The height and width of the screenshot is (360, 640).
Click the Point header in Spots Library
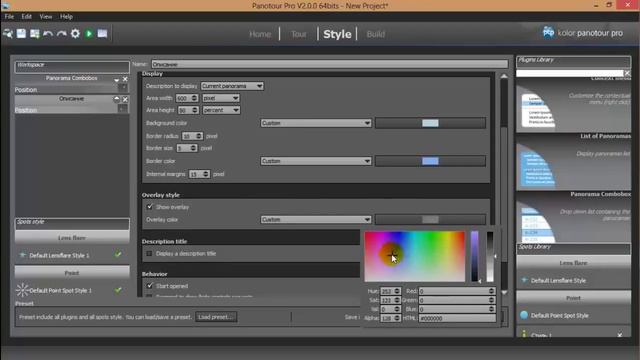[573, 298]
